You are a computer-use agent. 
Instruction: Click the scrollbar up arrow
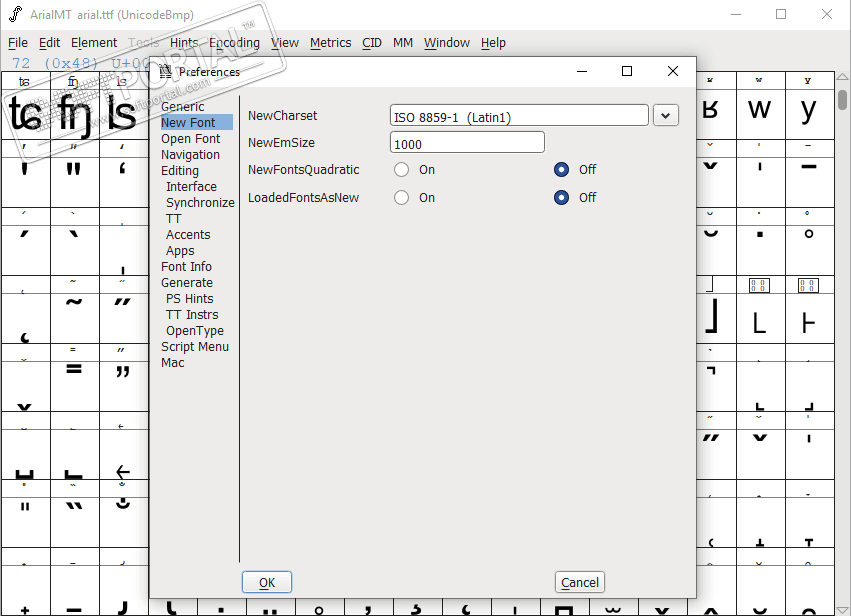click(842, 77)
